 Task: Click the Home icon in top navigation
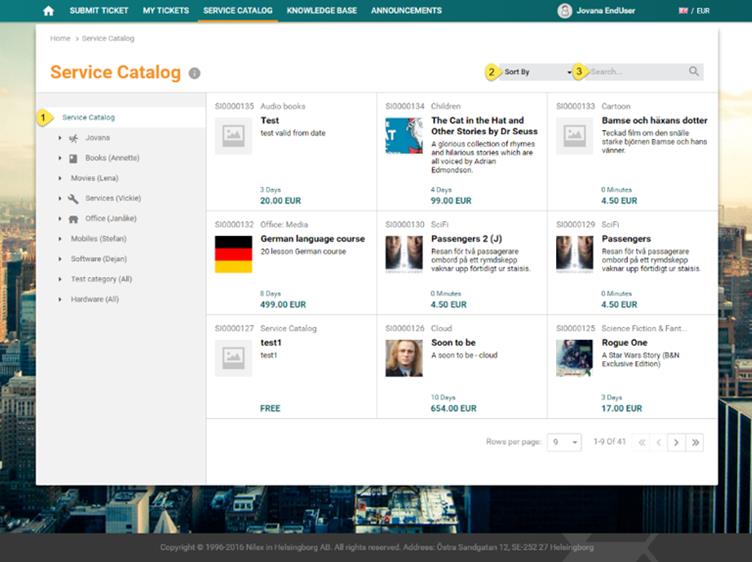(49, 11)
